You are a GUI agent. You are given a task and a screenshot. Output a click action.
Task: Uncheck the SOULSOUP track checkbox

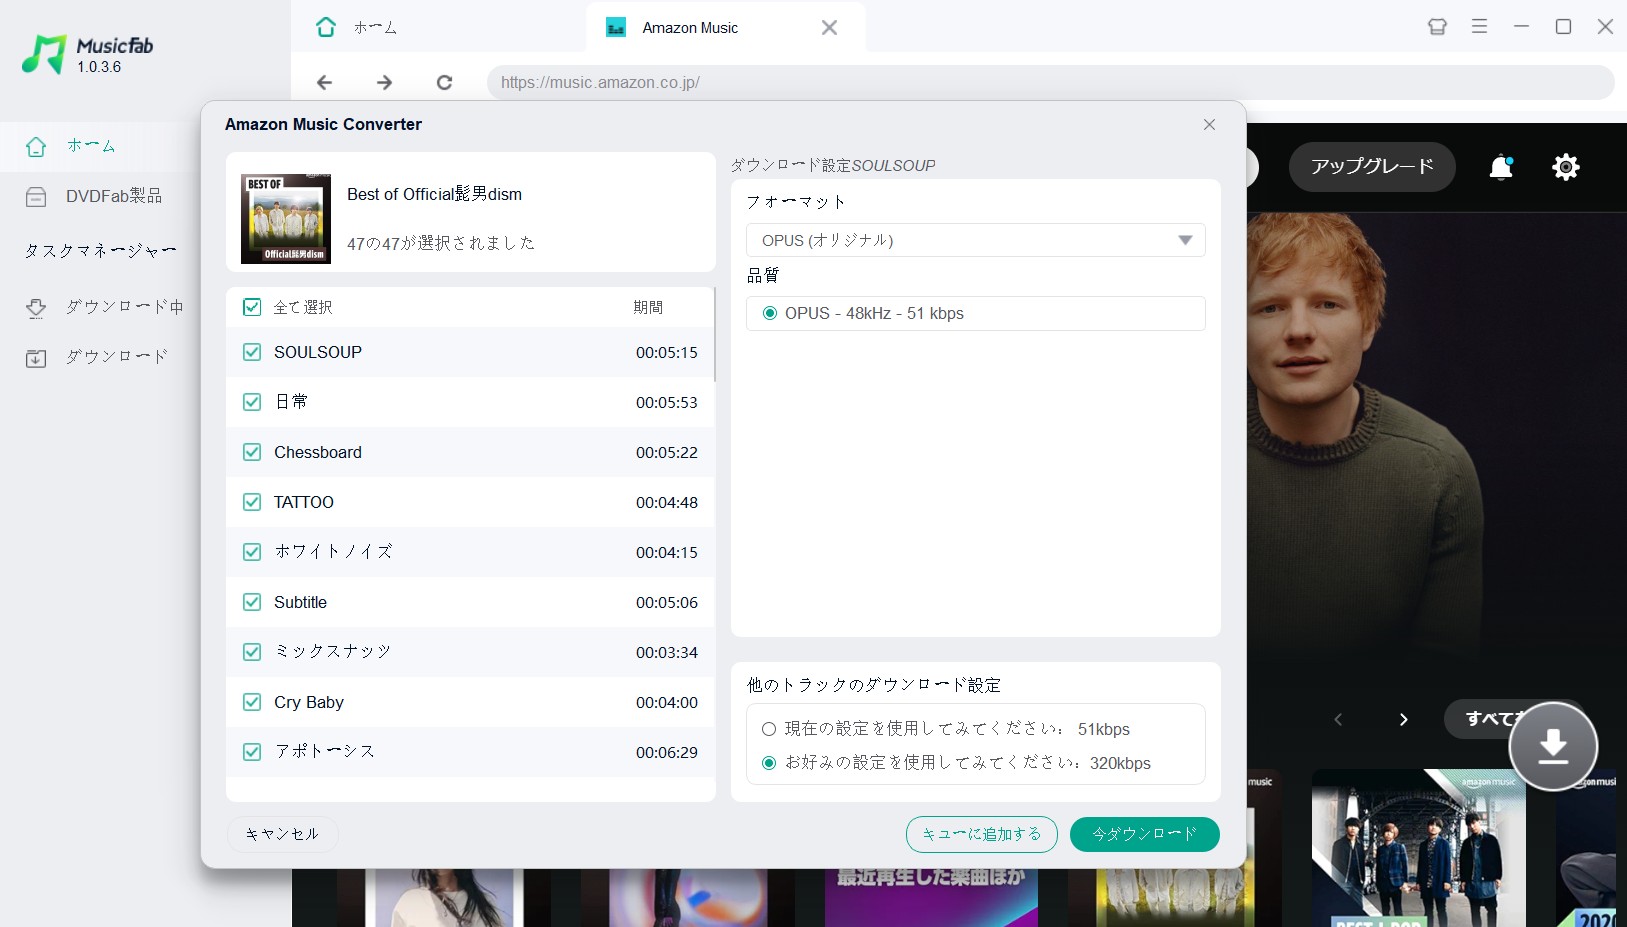(x=252, y=352)
